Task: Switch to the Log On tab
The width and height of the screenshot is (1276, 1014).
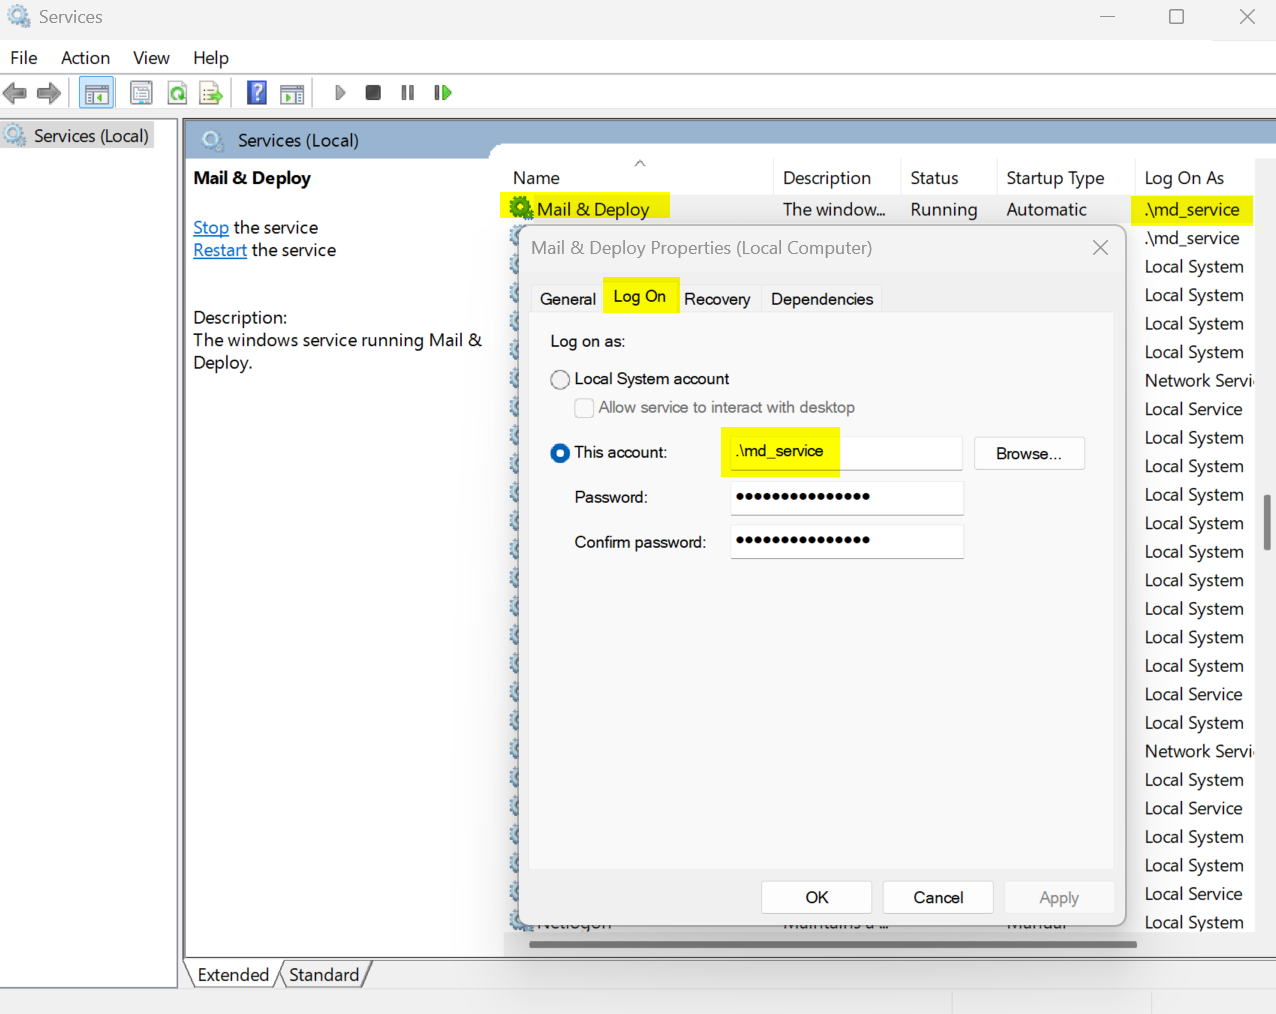Action: pyautogui.click(x=640, y=296)
